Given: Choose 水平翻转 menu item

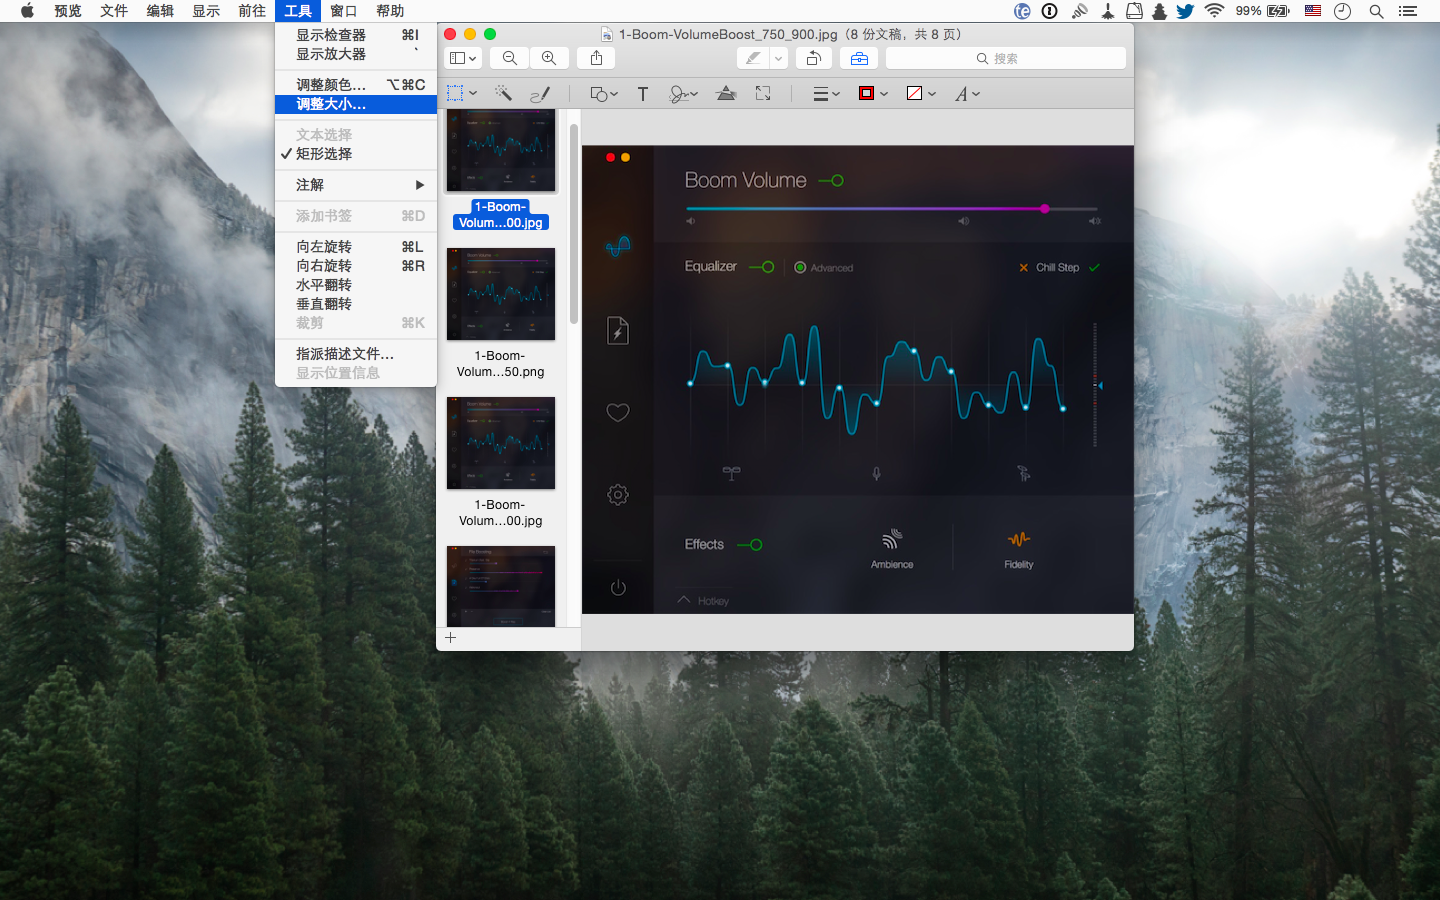Looking at the screenshot, I should (x=356, y=285).
